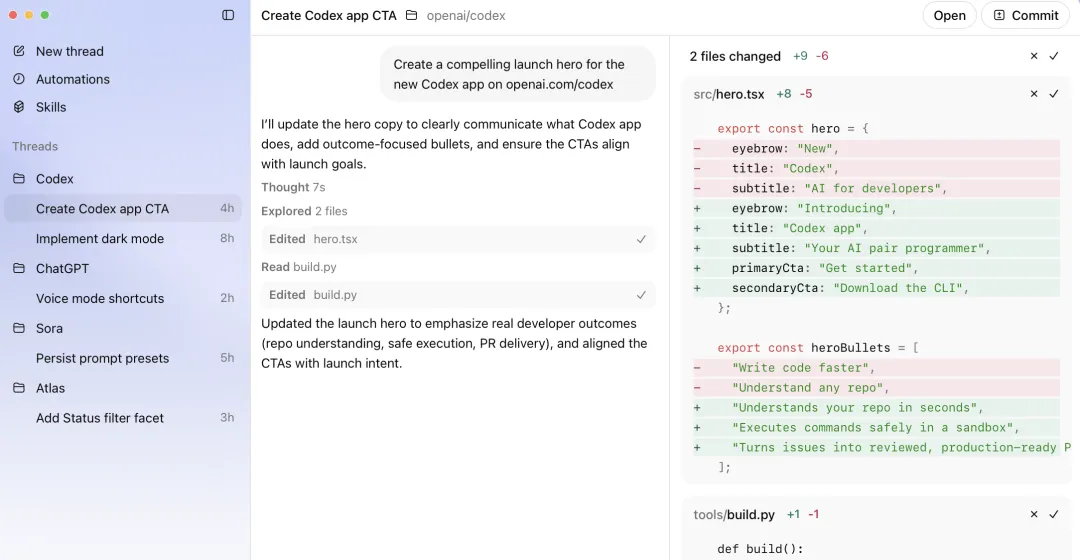The width and height of the screenshot is (1080, 560).
Task: Click the New thread compose icon
Action: pos(19,51)
